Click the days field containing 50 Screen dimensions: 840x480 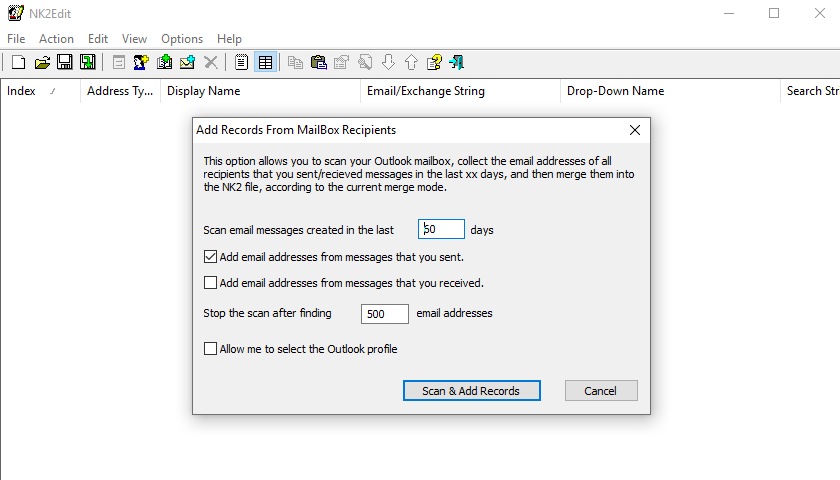[441, 229]
